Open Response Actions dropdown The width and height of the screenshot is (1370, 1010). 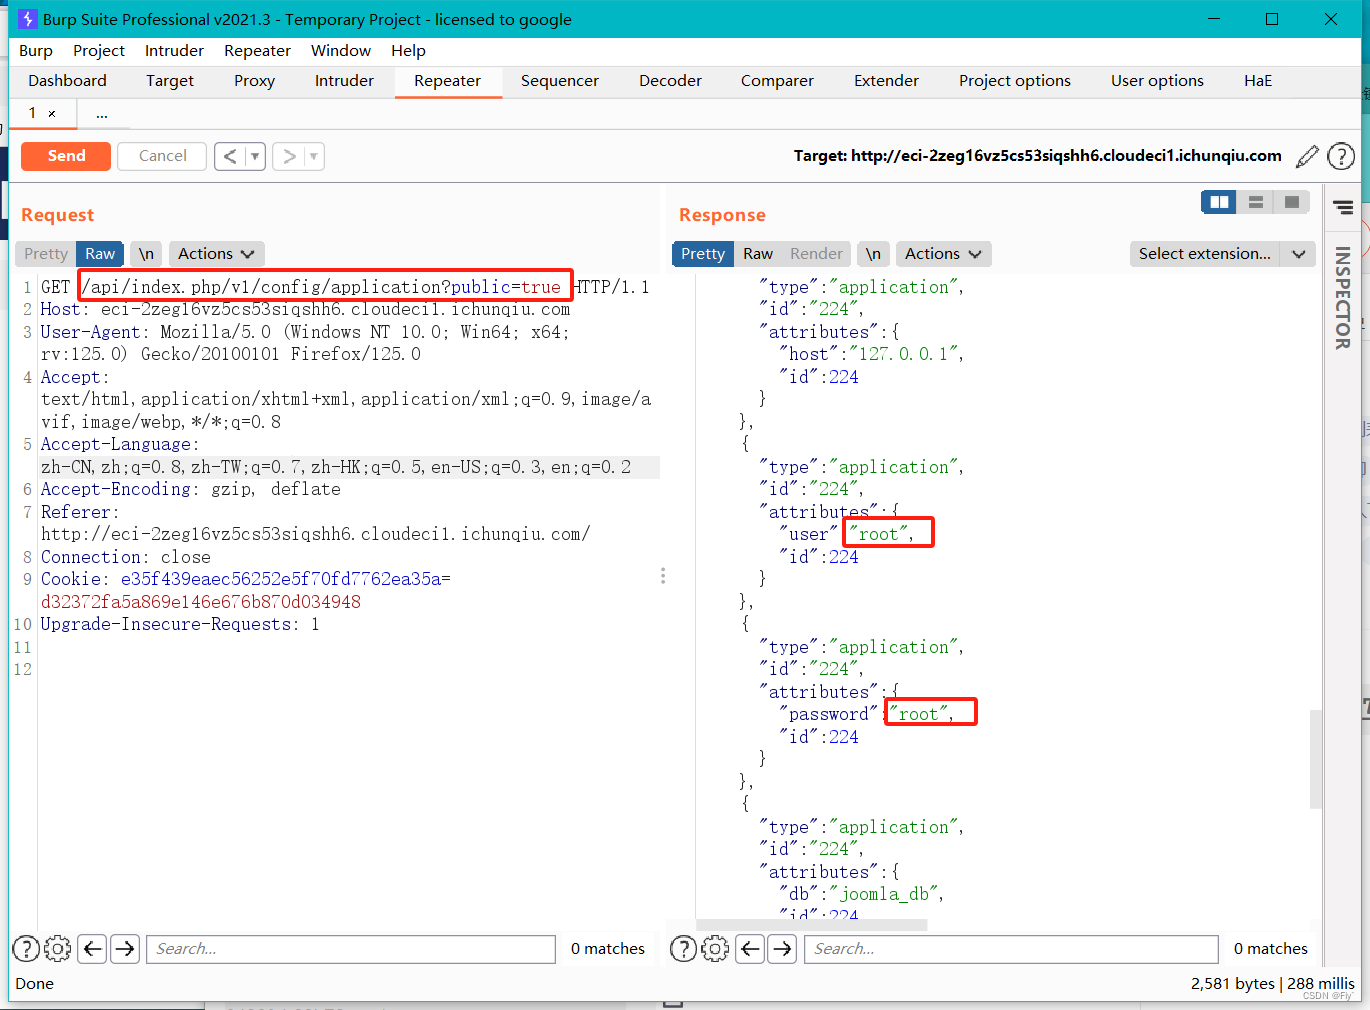943,254
